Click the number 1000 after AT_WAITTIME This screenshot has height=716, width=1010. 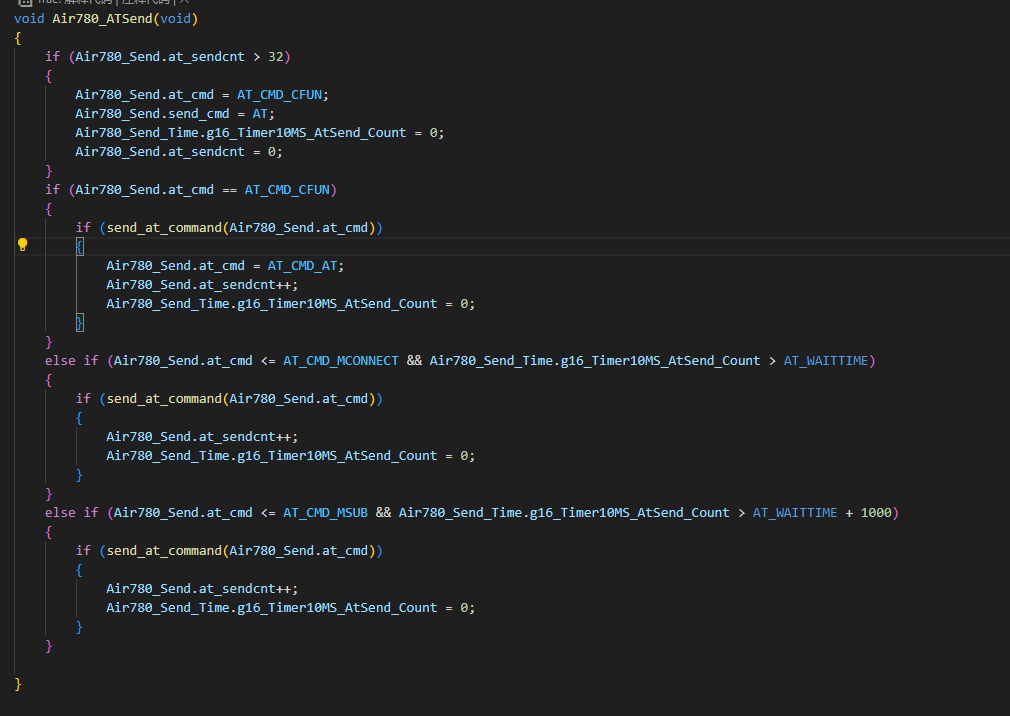tap(876, 513)
